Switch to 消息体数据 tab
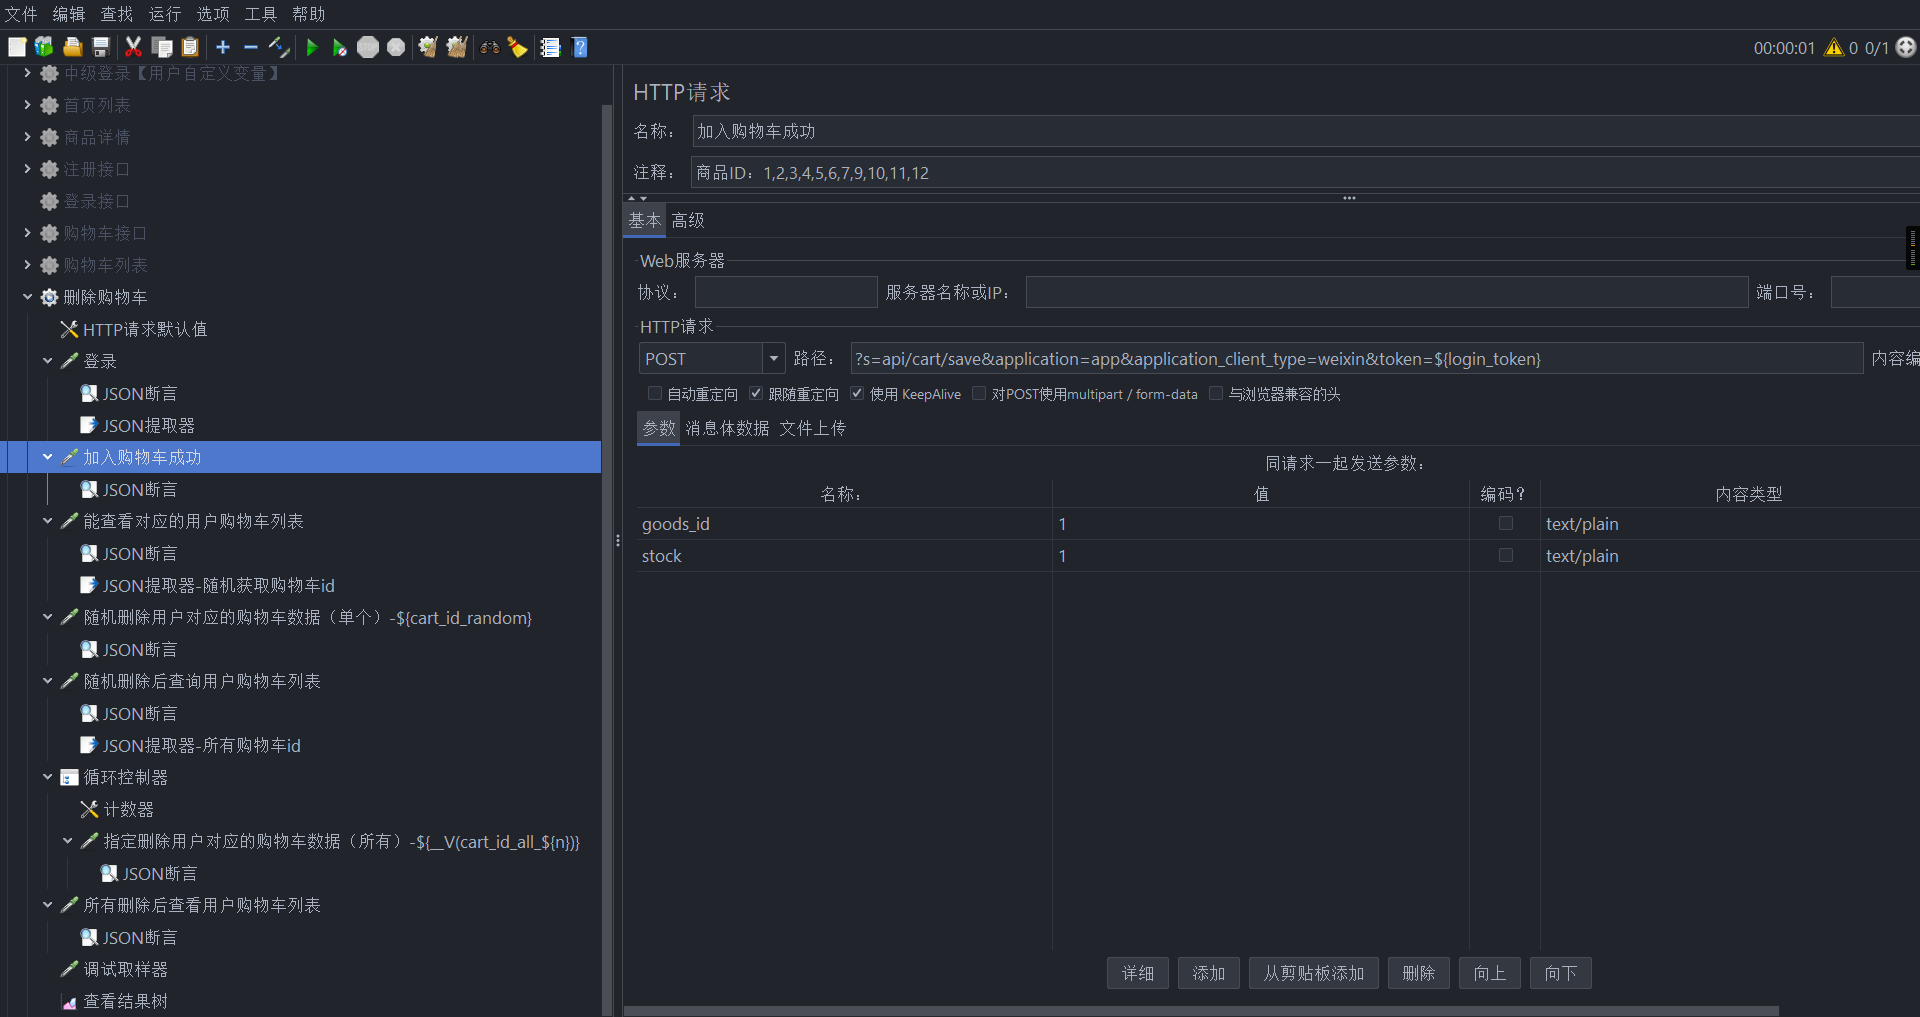The height and width of the screenshot is (1017, 1920). coord(727,428)
